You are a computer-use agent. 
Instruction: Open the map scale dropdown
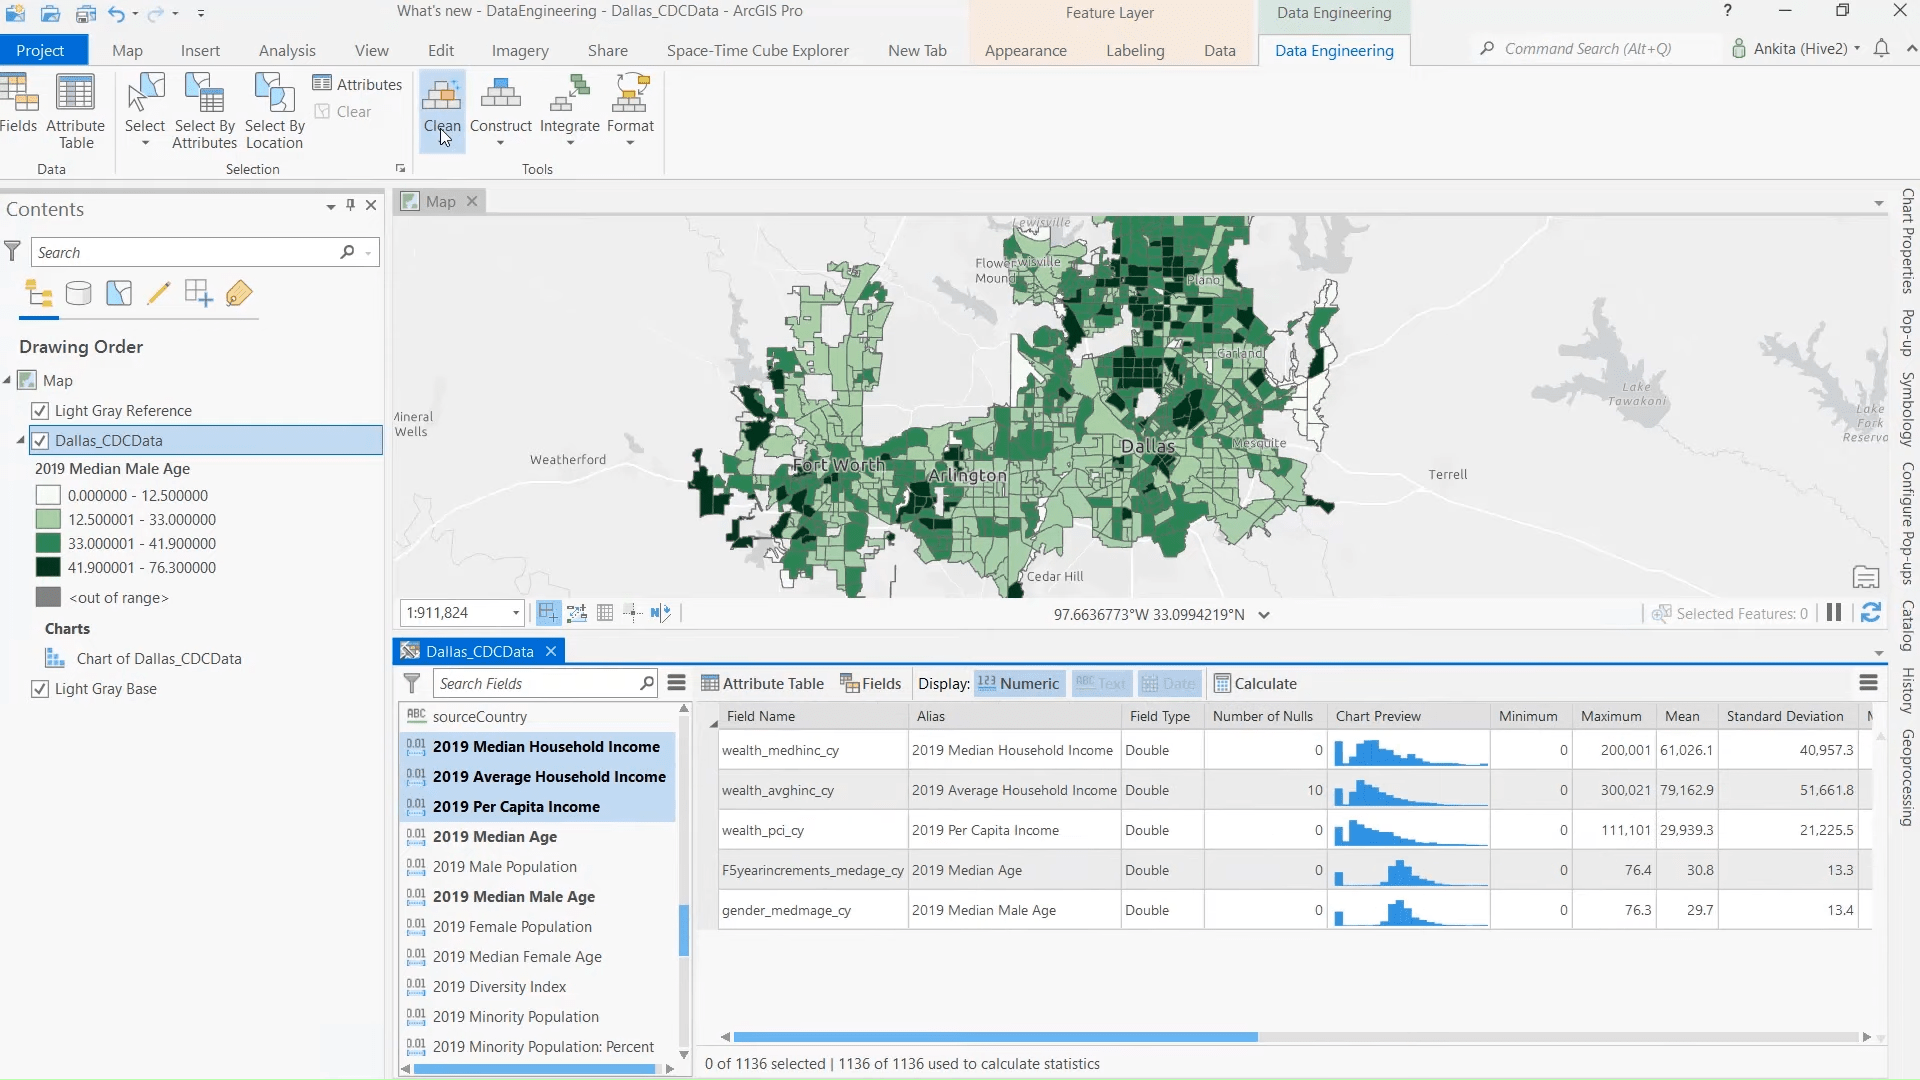tap(516, 613)
